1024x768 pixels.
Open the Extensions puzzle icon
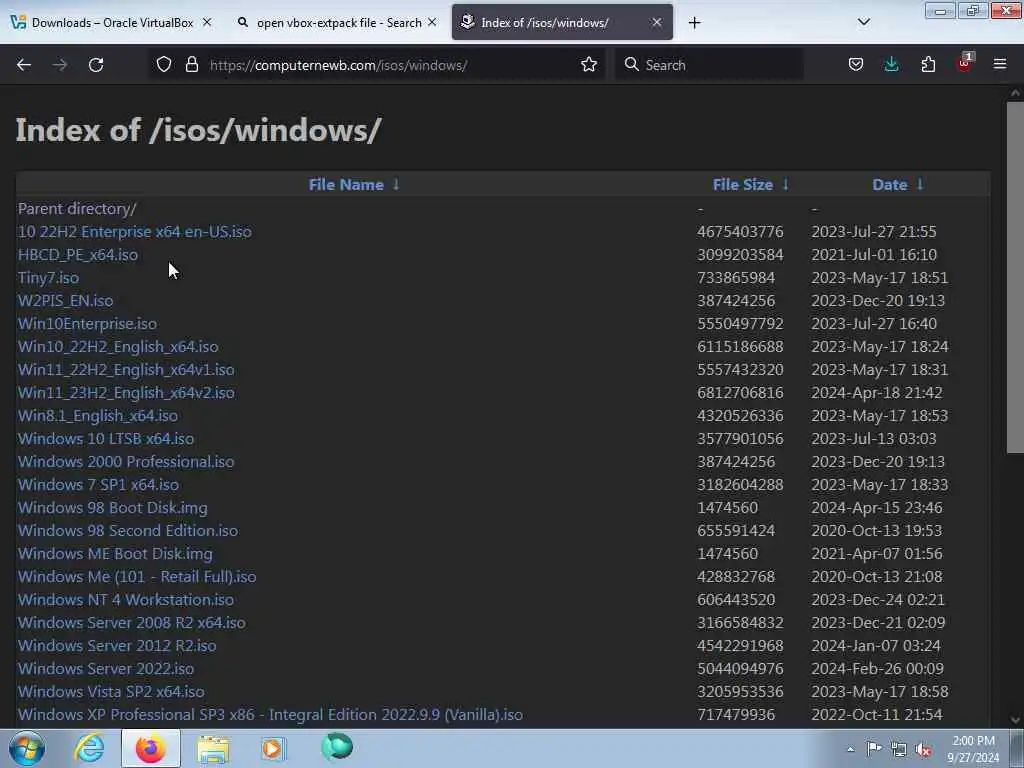coord(928,65)
